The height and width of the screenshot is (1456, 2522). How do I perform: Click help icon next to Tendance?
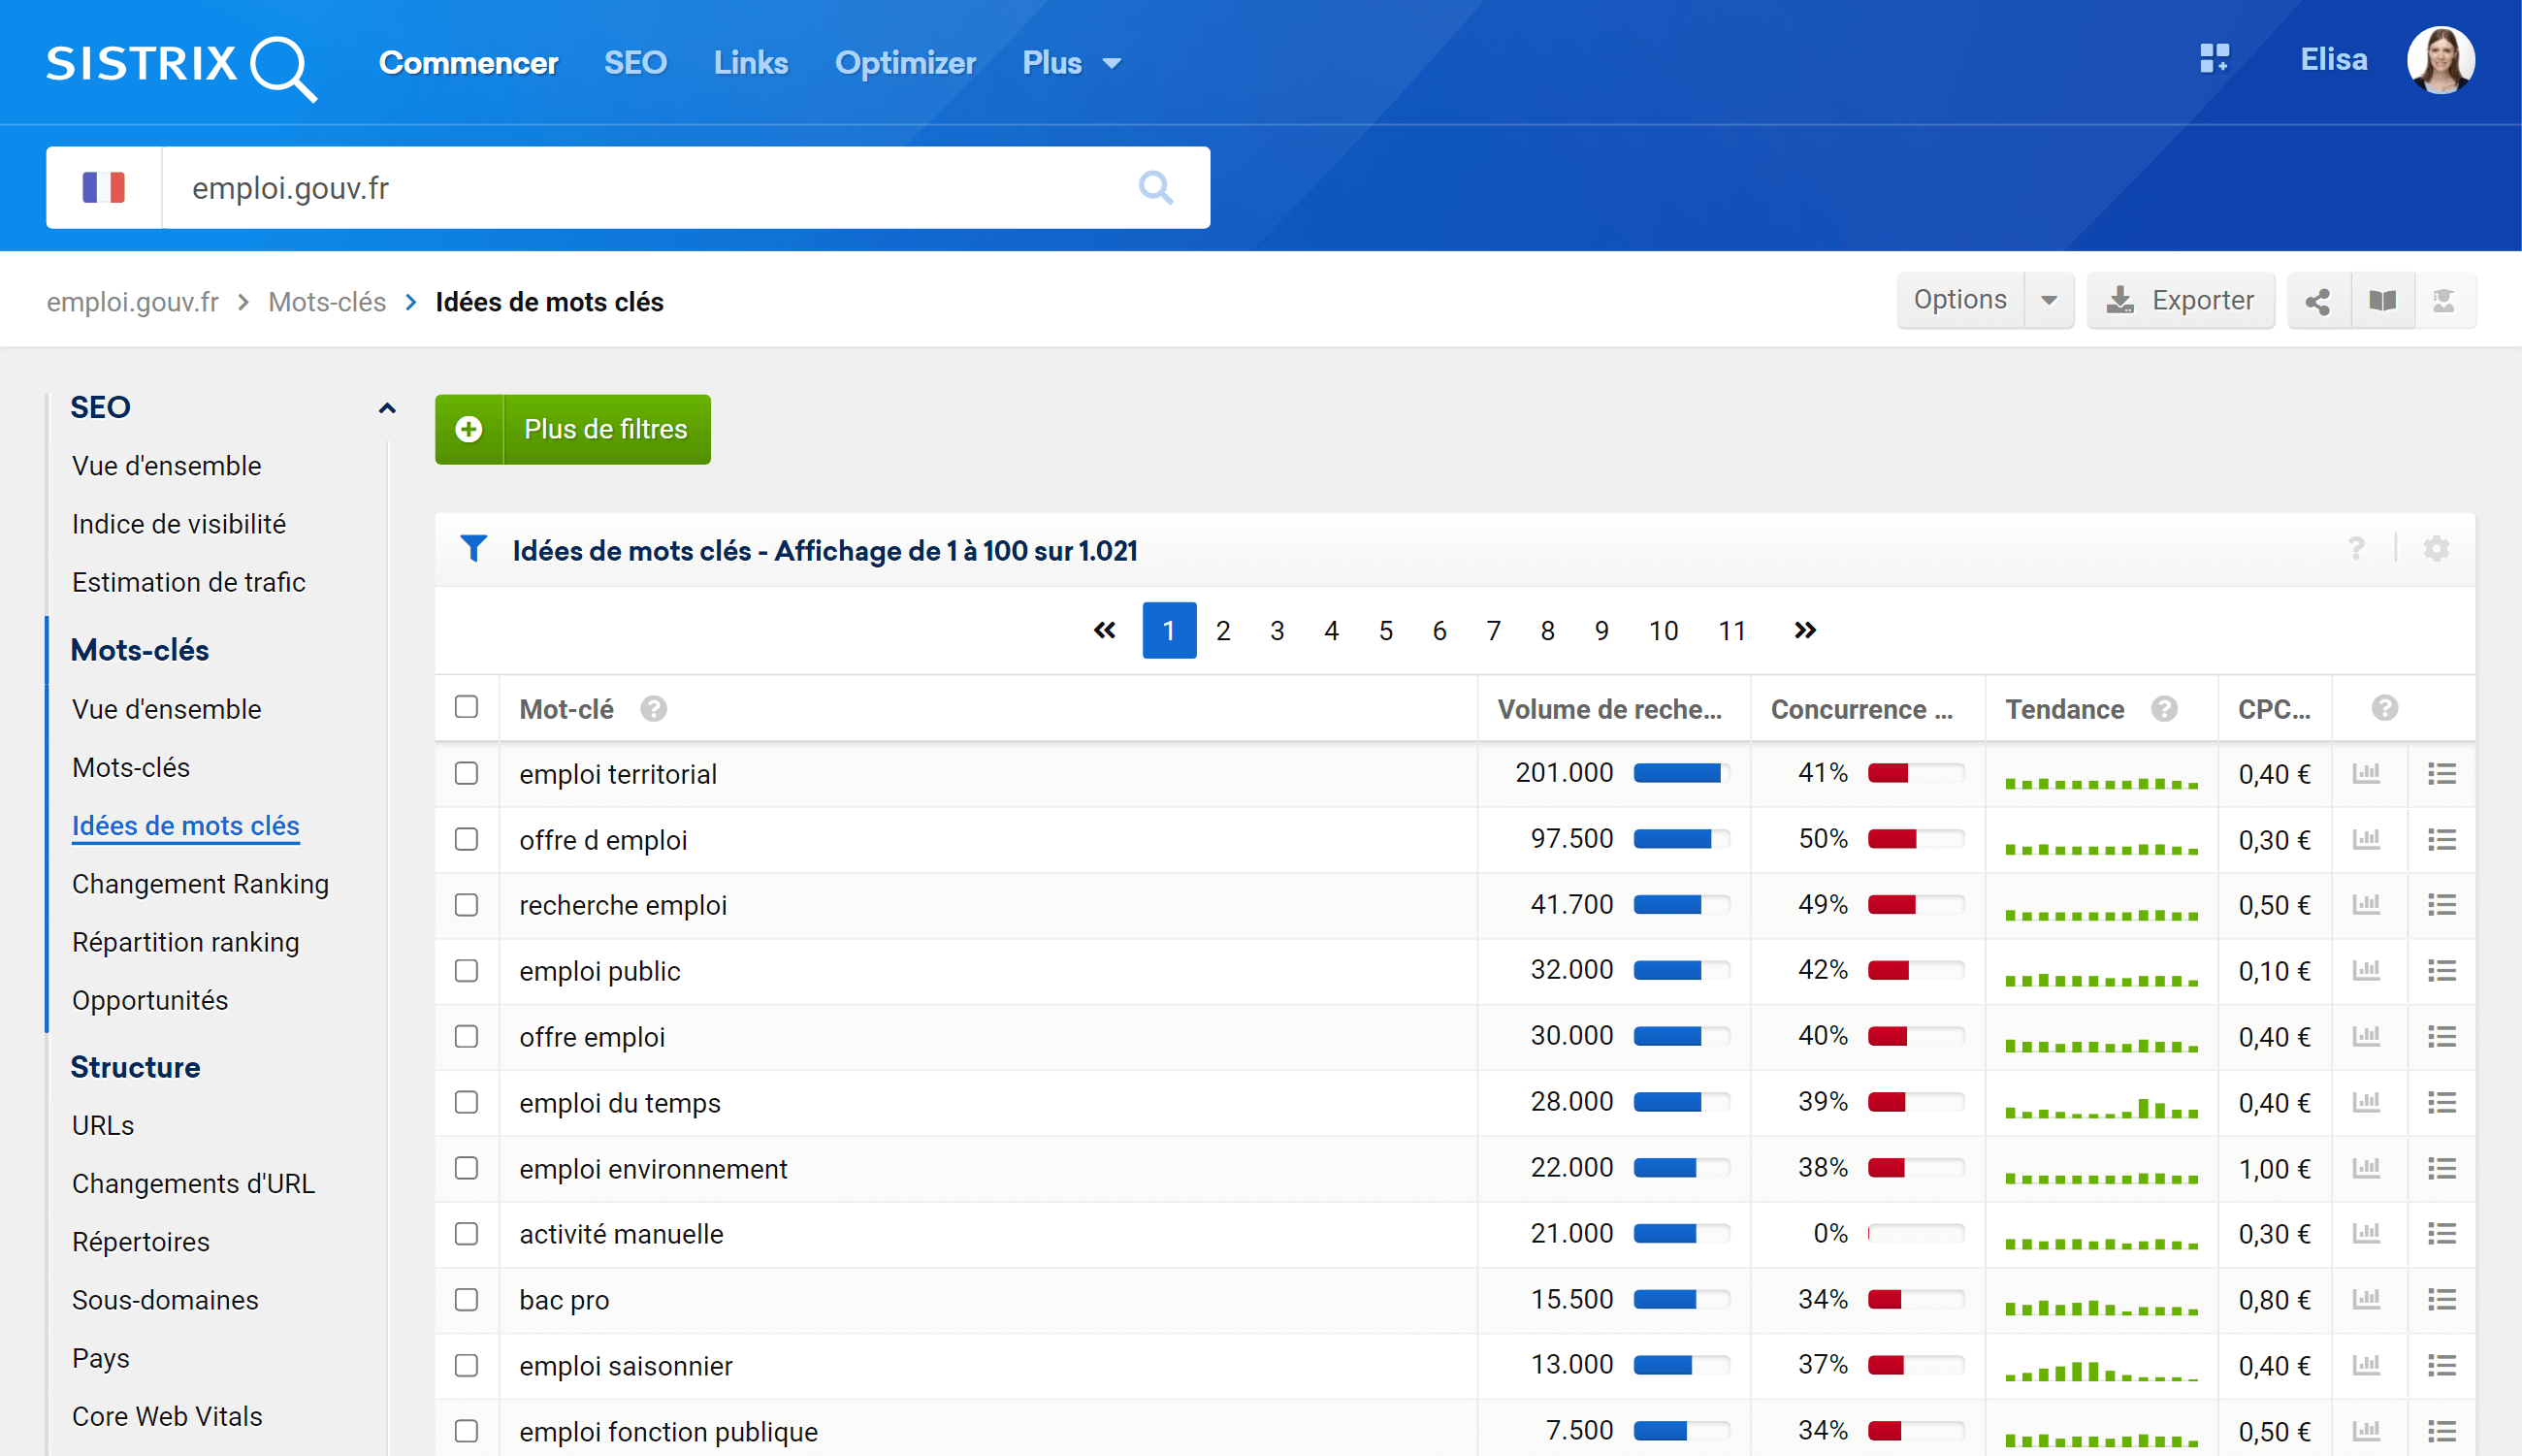[x=2164, y=709]
